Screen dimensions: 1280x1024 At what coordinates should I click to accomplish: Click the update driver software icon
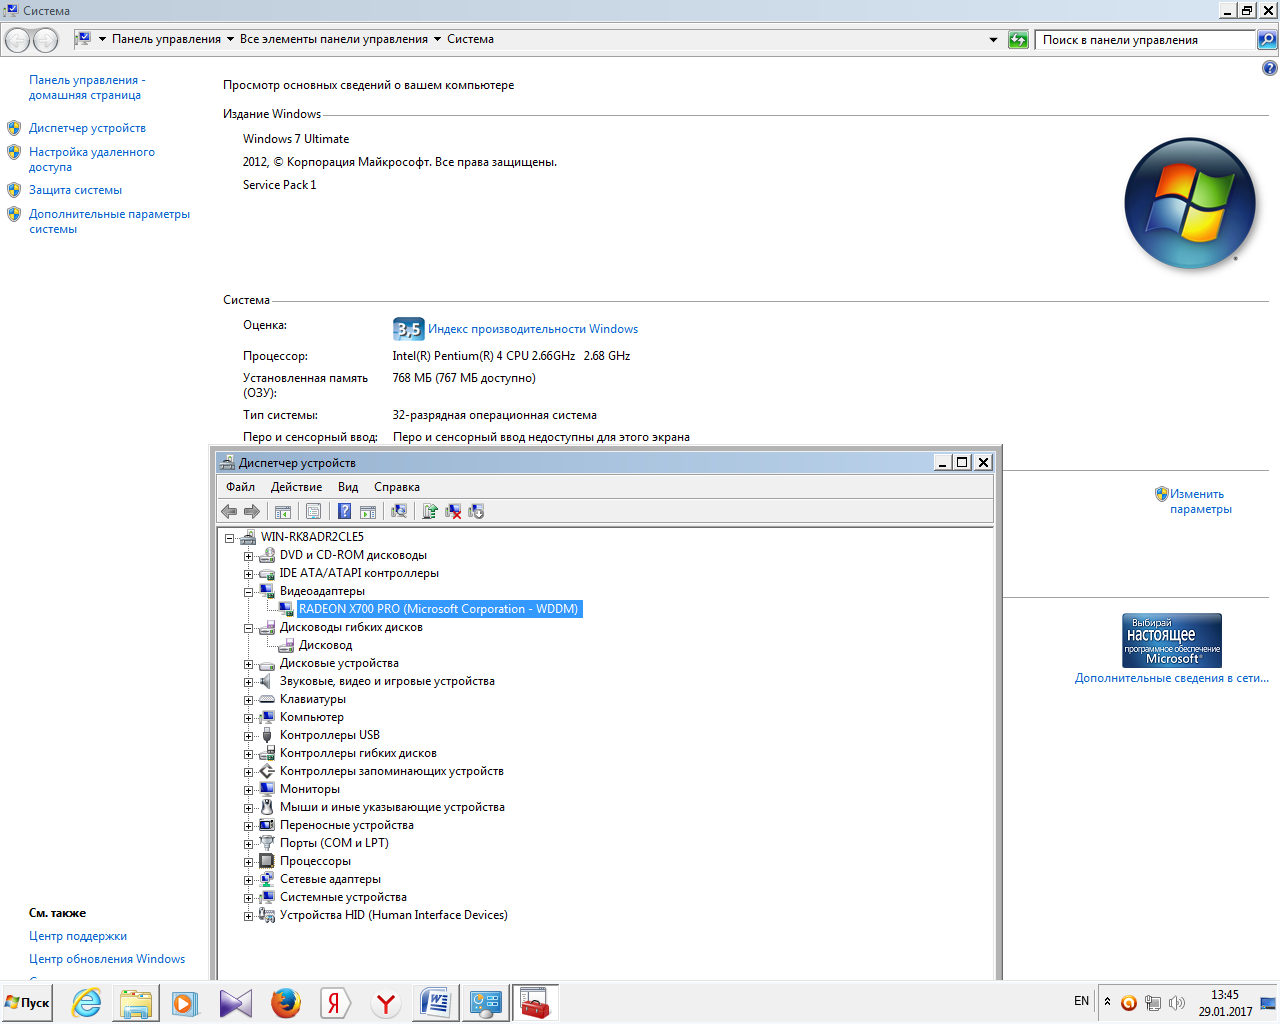430,511
